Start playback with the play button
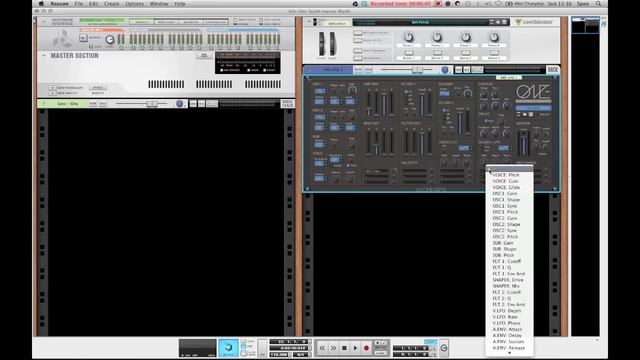640x360 pixels. [355, 348]
